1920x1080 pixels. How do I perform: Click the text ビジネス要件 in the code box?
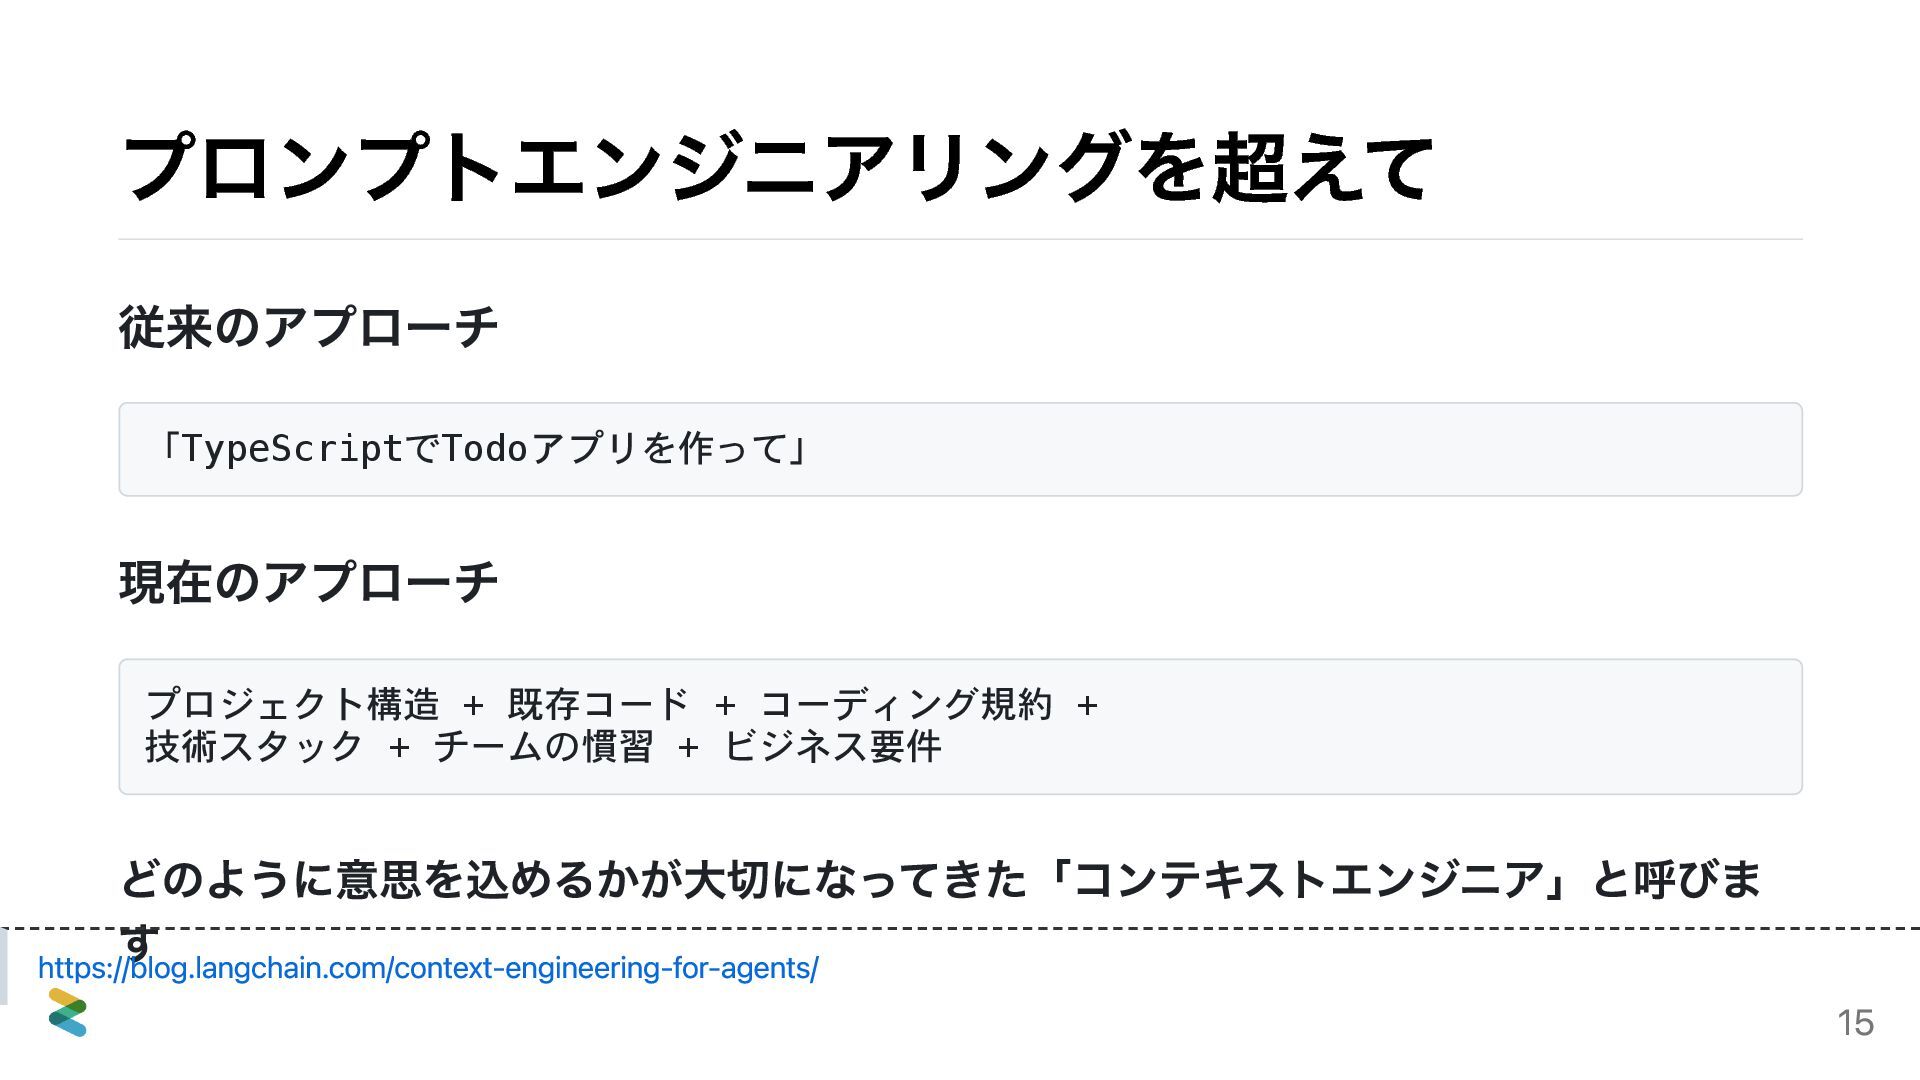click(832, 746)
